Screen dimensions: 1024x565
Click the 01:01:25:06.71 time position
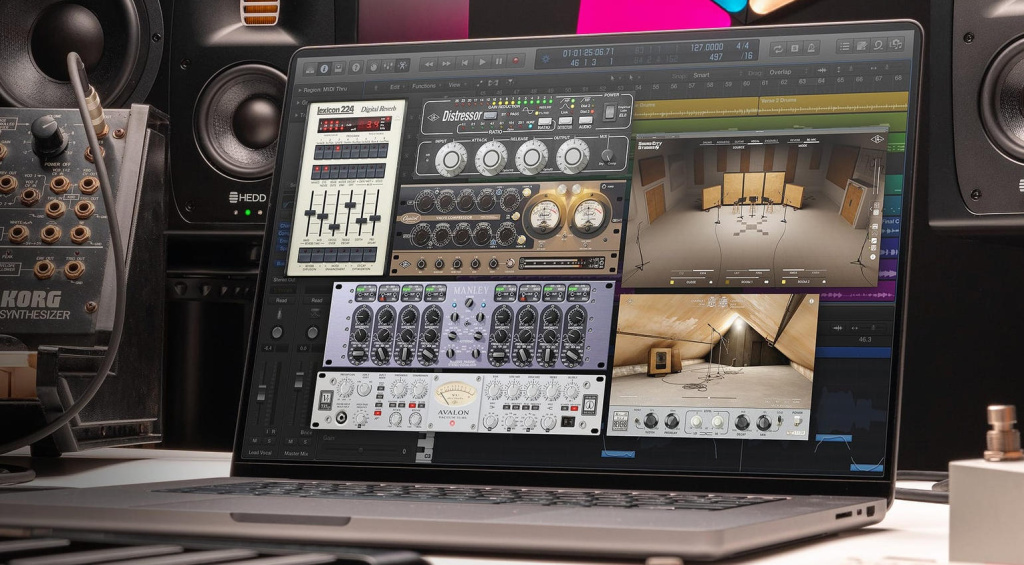(588, 52)
